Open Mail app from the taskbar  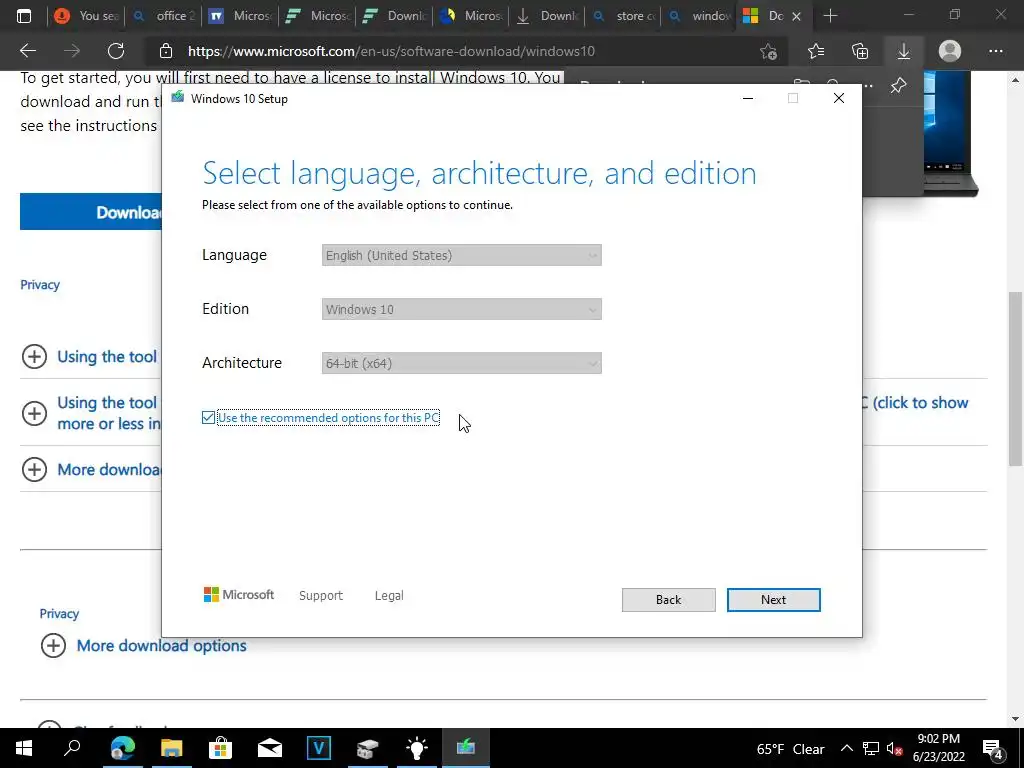point(269,748)
